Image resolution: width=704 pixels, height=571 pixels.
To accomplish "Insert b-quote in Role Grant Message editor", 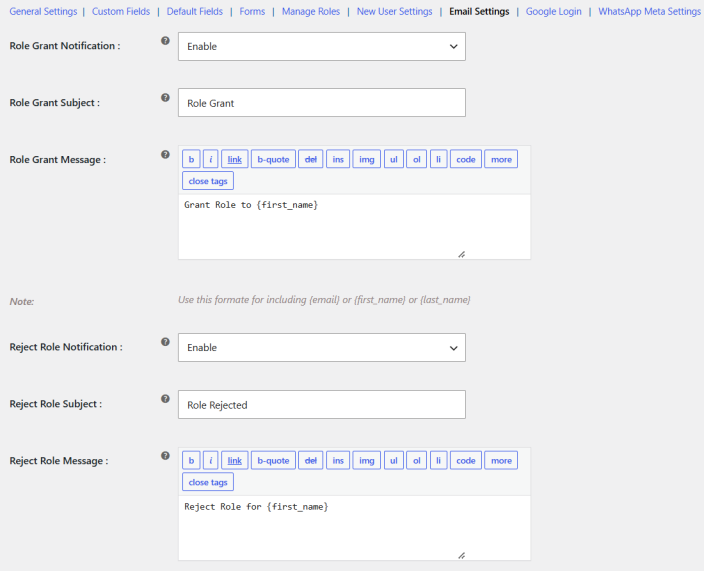I will 273,159.
